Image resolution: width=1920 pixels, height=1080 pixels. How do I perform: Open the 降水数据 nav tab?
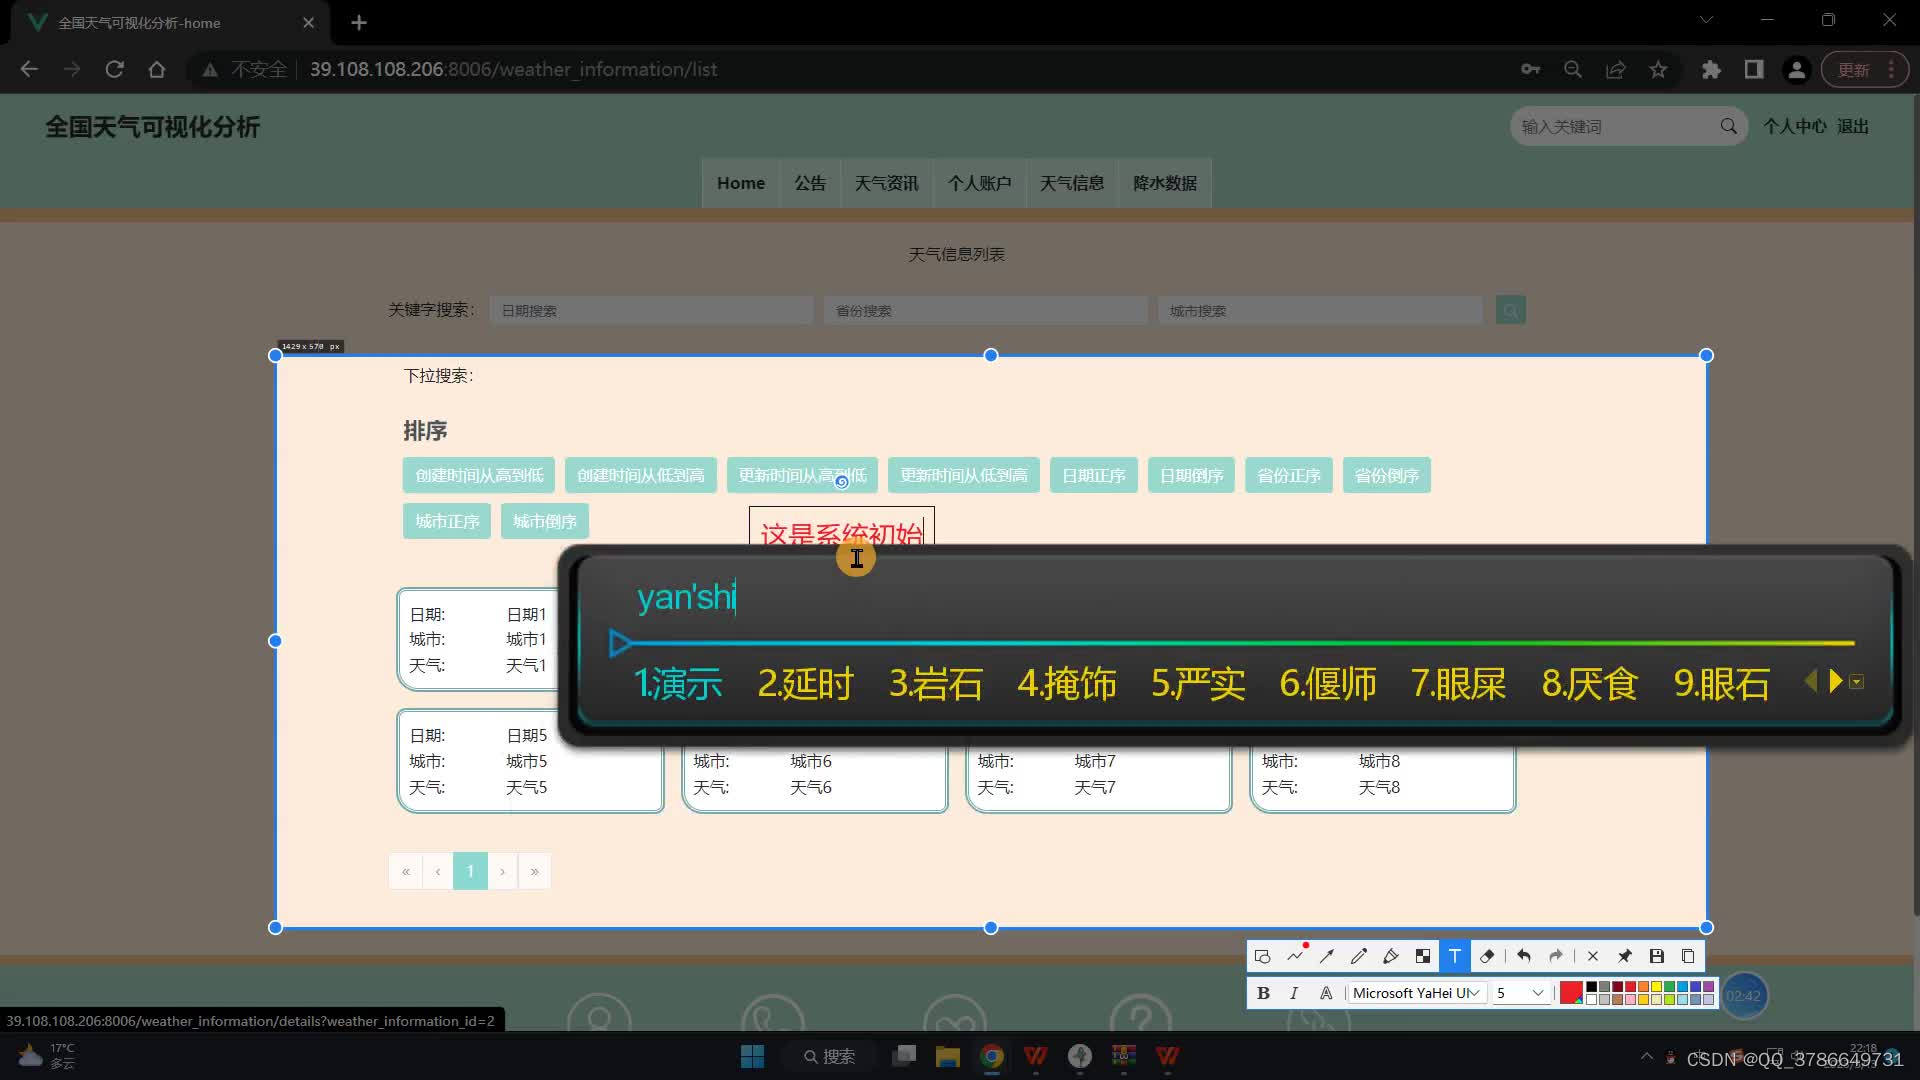[1165, 183]
